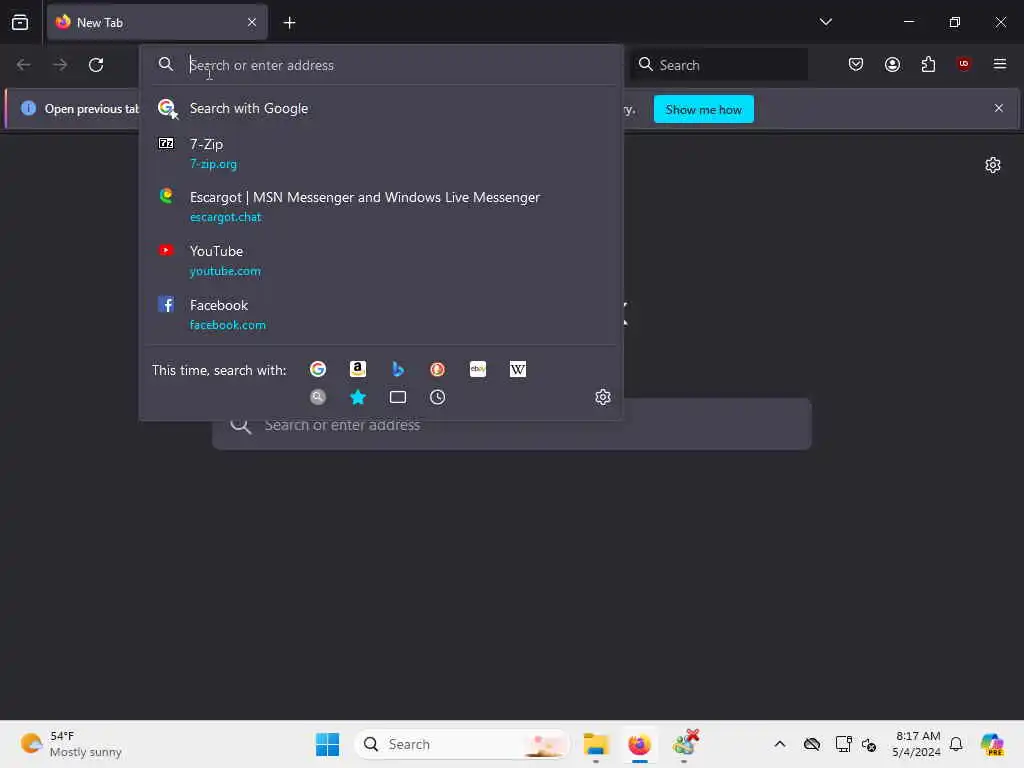The width and height of the screenshot is (1024, 768).
Task: Personalize new tab with gear icon
Action: point(993,165)
